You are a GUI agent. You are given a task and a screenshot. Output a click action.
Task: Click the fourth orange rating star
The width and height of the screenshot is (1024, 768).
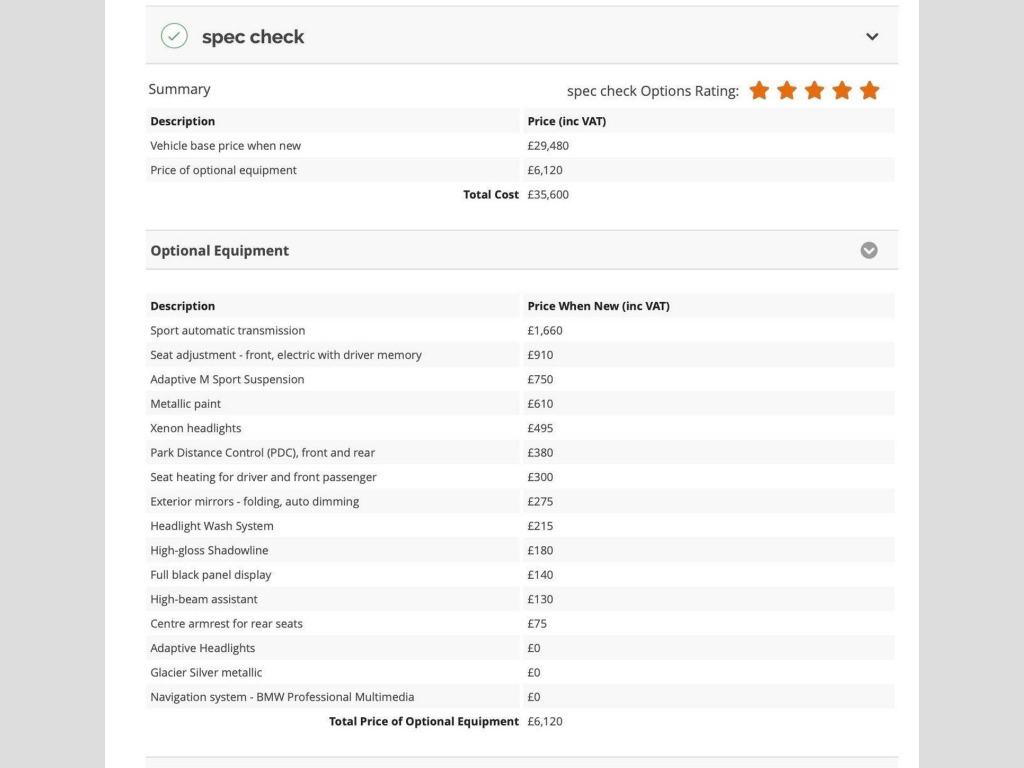(x=842, y=91)
